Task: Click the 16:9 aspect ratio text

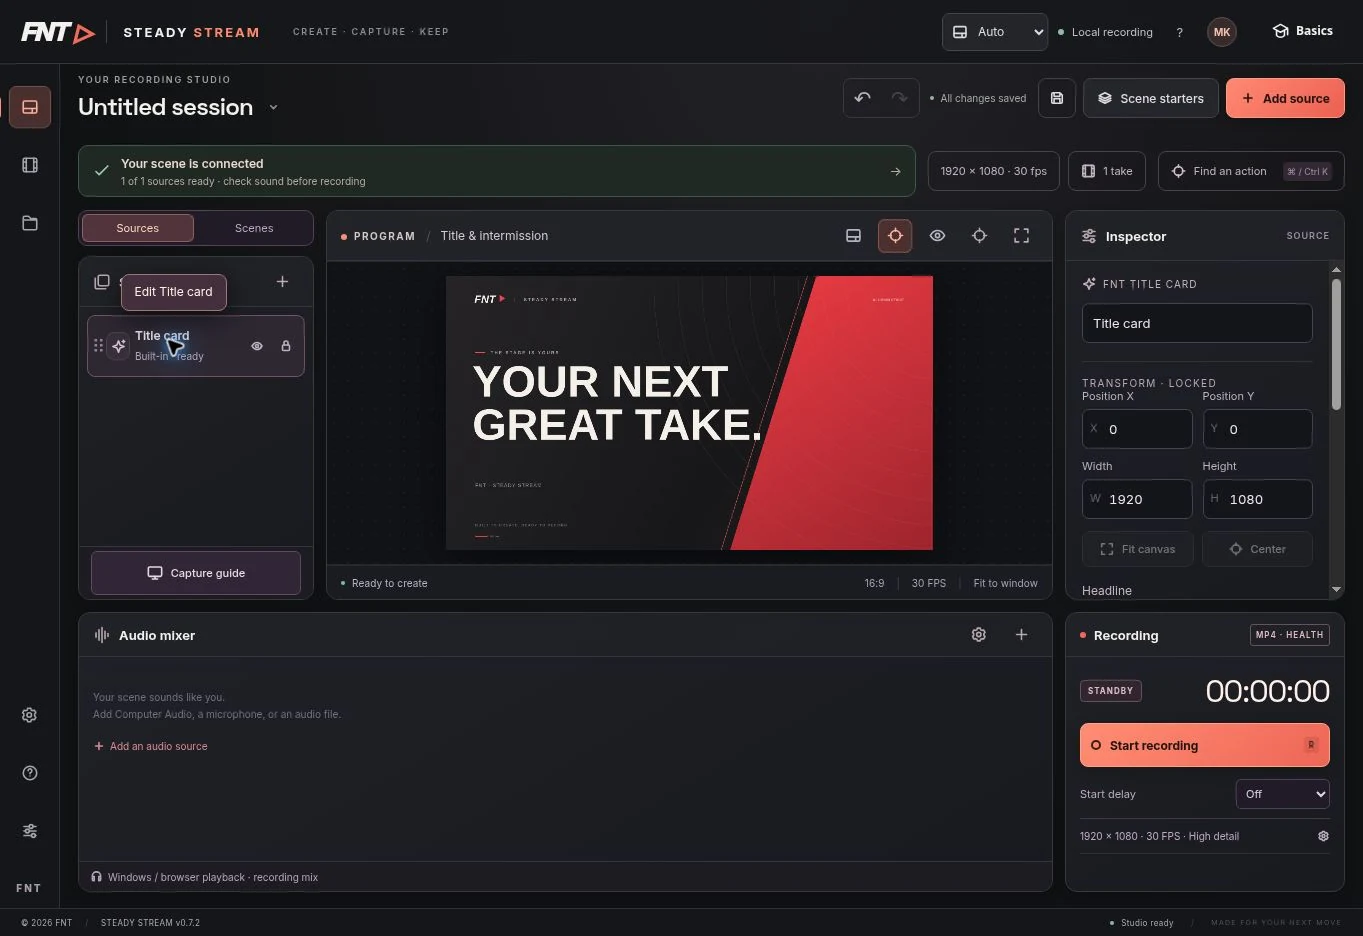Action: pos(874,583)
